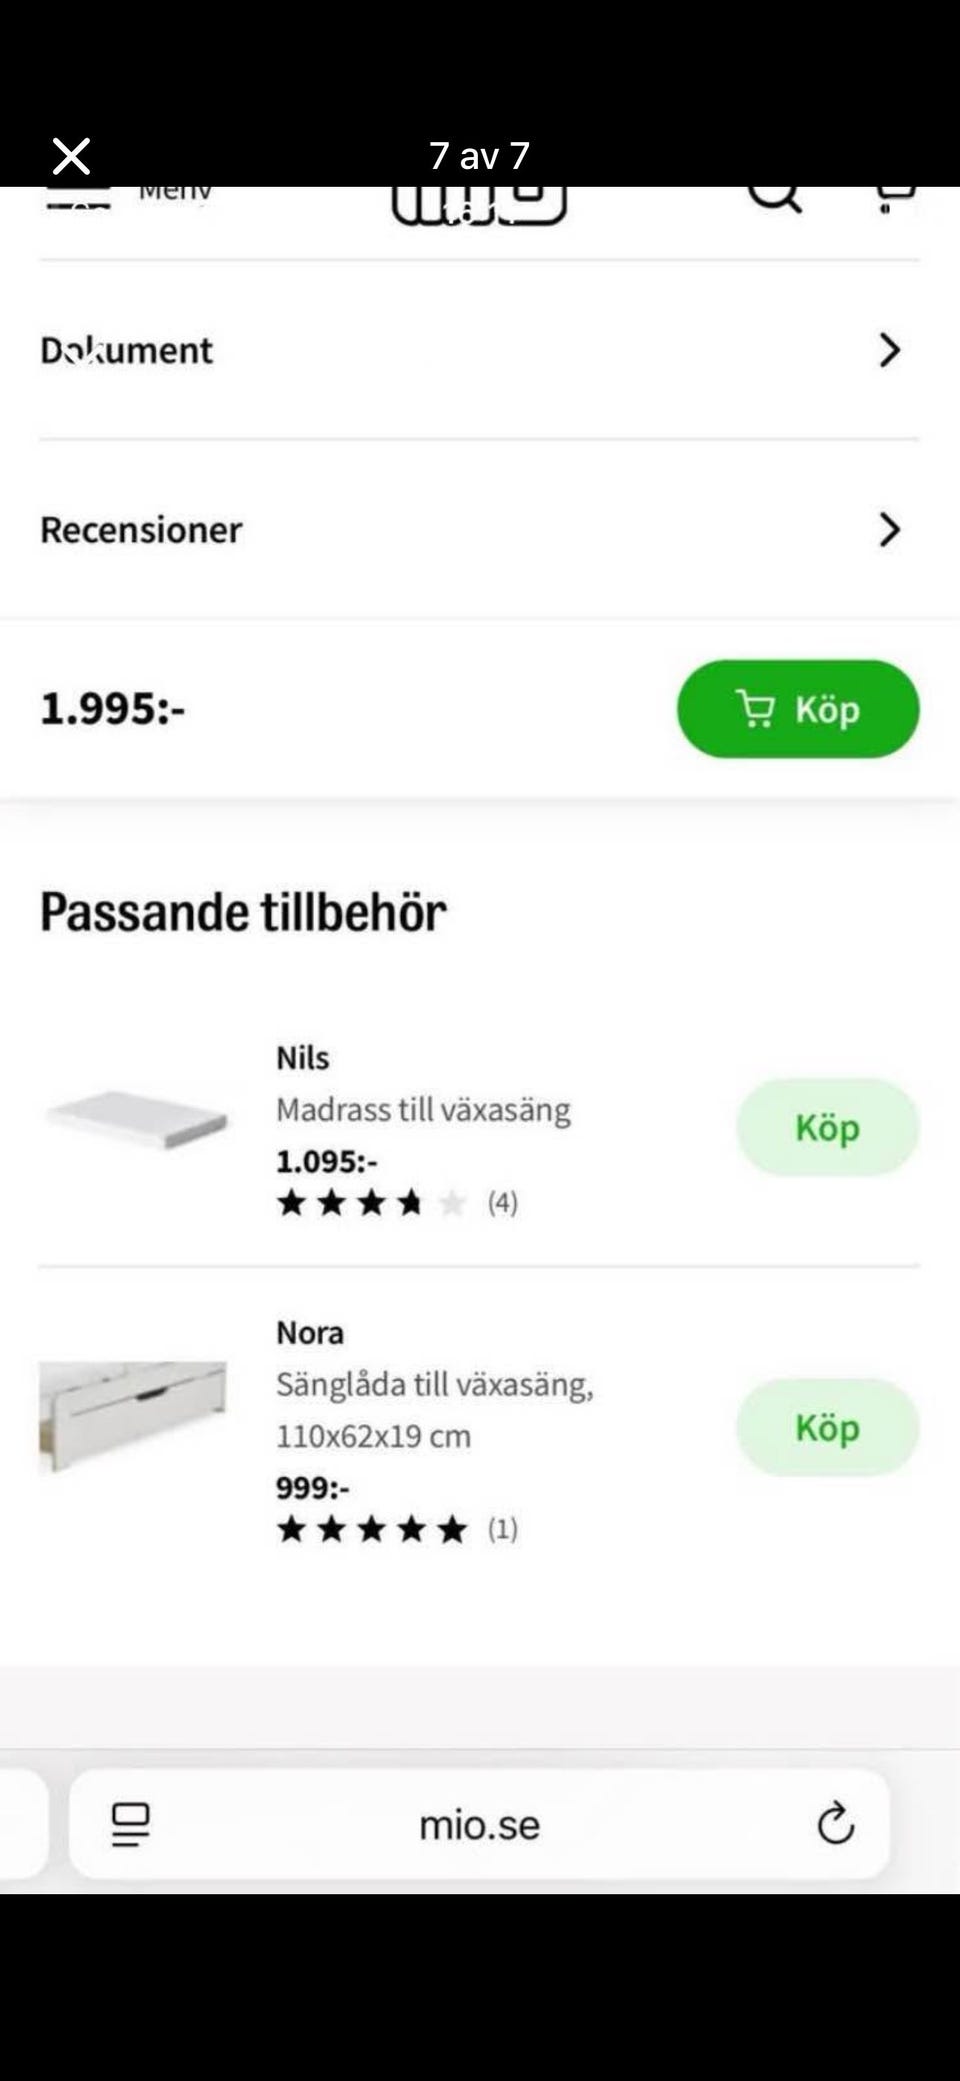This screenshot has height=2081, width=960.
Task: Open the Dokument section label
Action: (x=127, y=350)
